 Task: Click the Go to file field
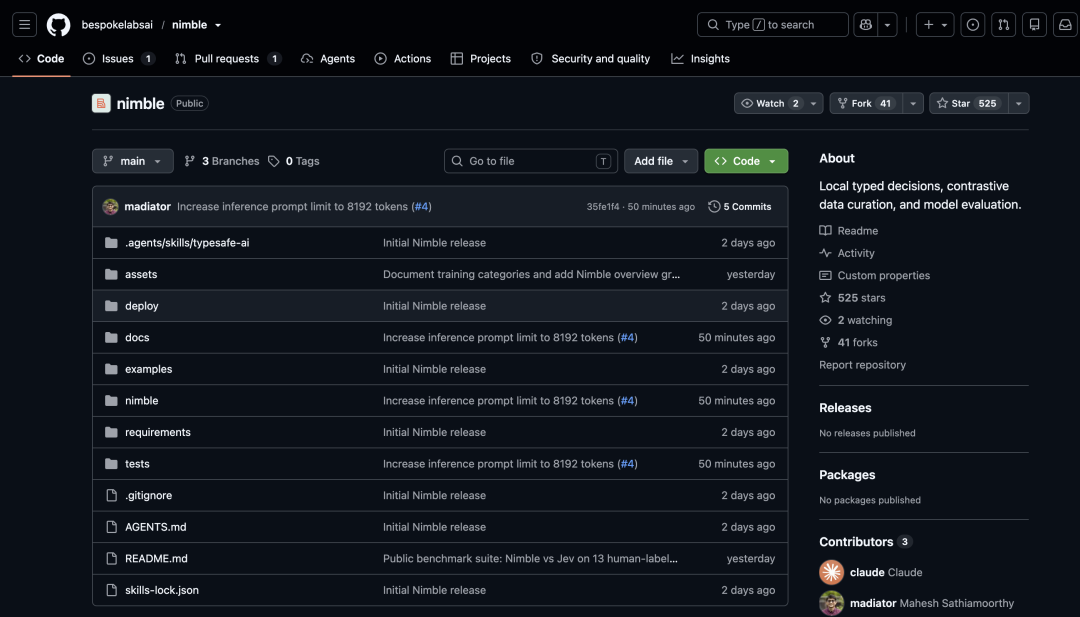531,161
